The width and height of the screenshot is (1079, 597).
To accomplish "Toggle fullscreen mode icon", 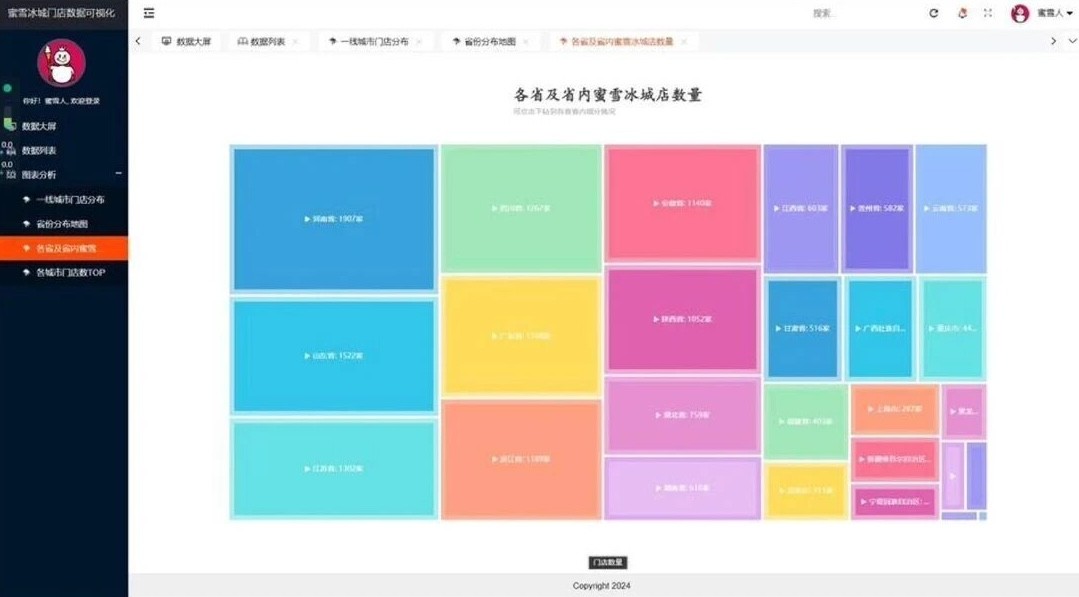I will coord(988,13).
